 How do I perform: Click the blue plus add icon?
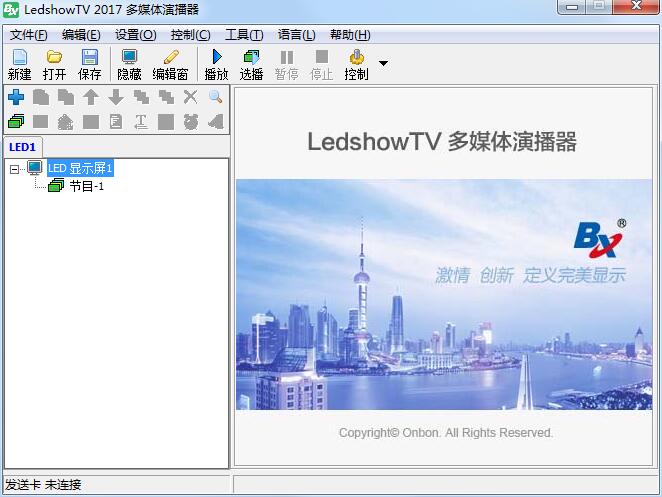[16, 97]
